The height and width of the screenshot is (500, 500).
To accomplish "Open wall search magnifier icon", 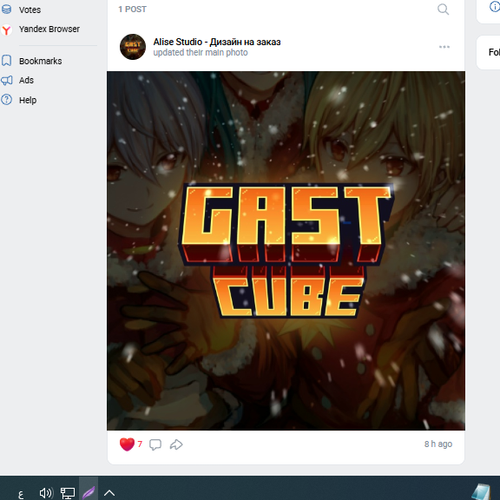I will (x=443, y=9).
